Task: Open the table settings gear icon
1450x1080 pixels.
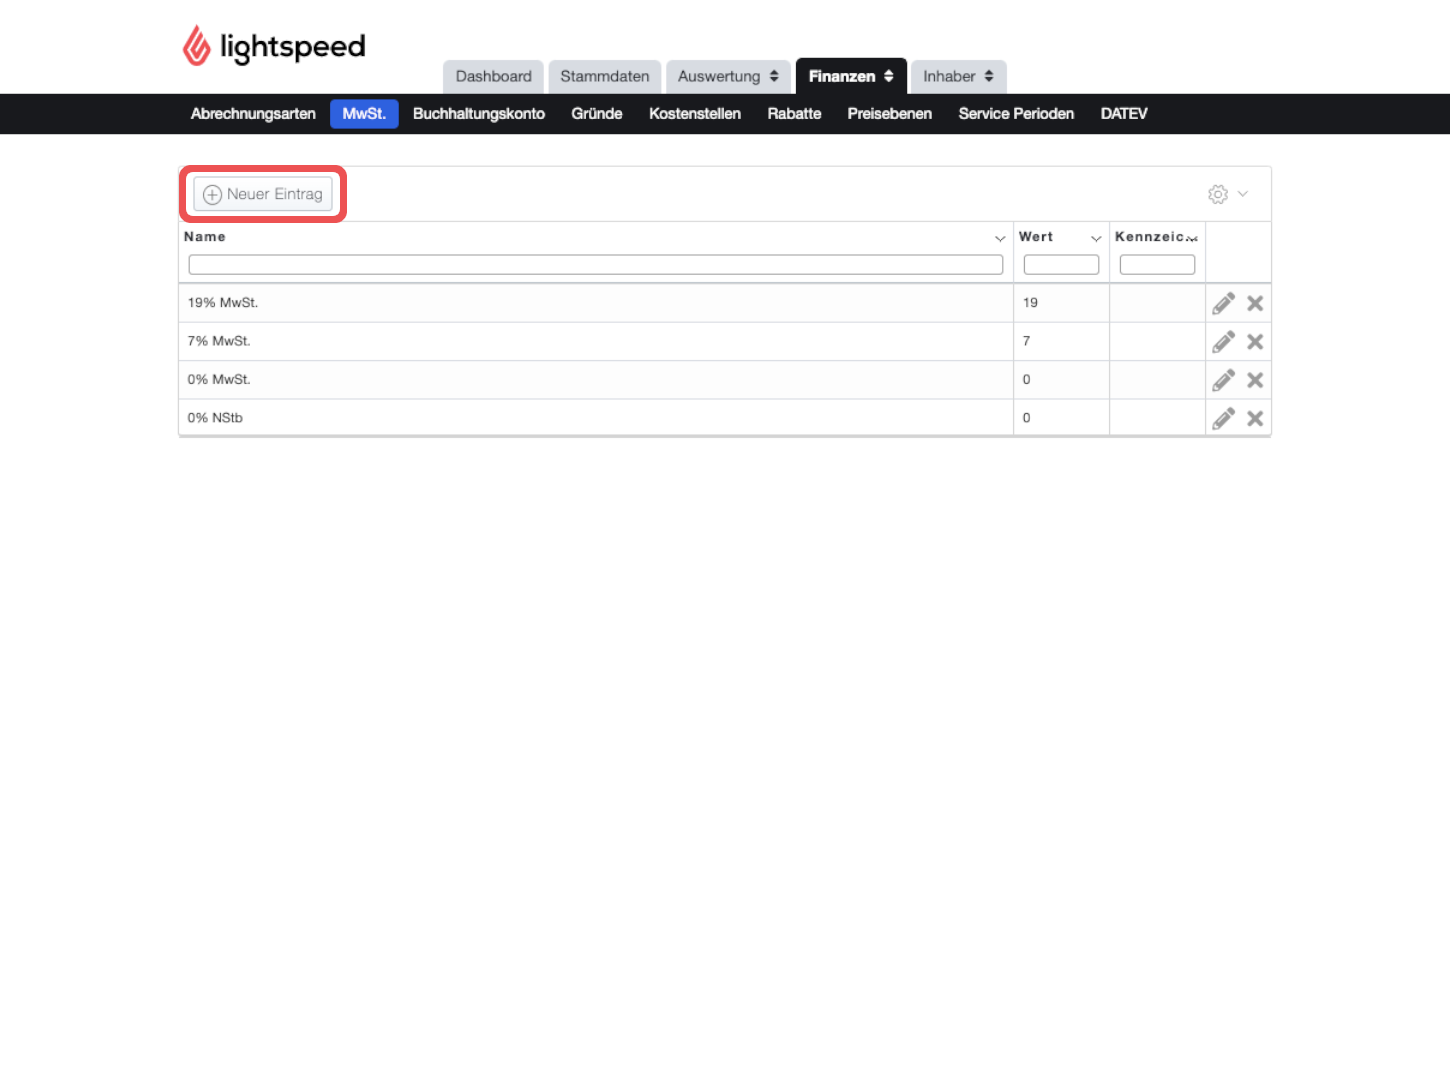Action: click(x=1218, y=194)
